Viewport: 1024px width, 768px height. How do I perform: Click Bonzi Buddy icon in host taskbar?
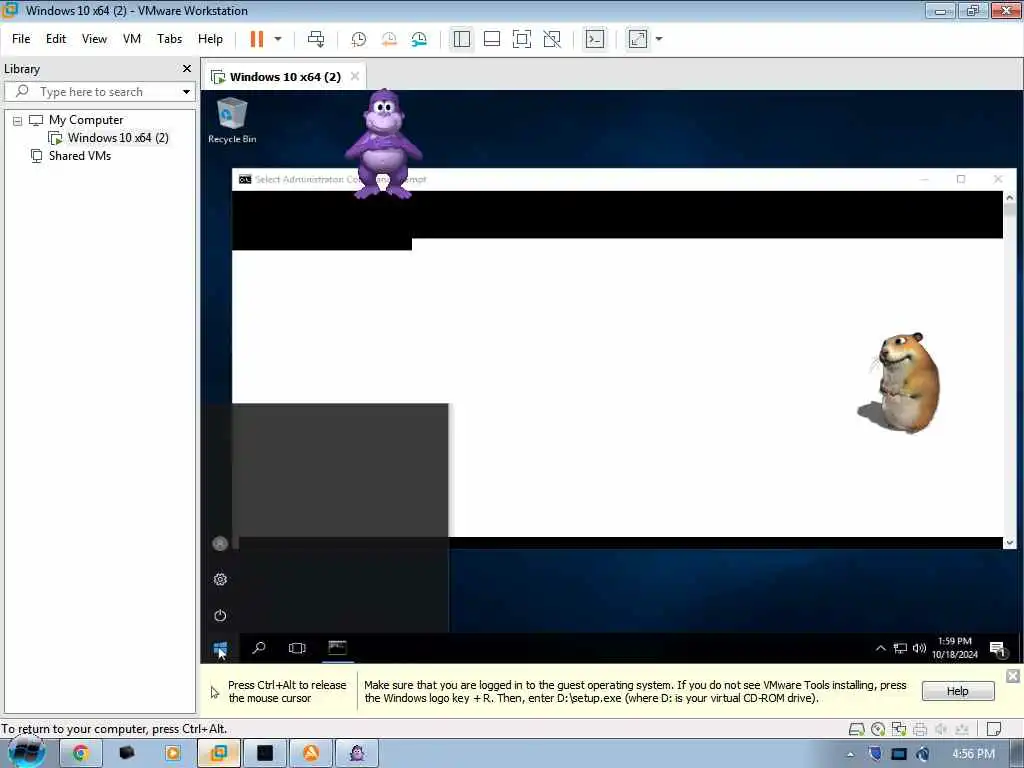(x=357, y=753)
